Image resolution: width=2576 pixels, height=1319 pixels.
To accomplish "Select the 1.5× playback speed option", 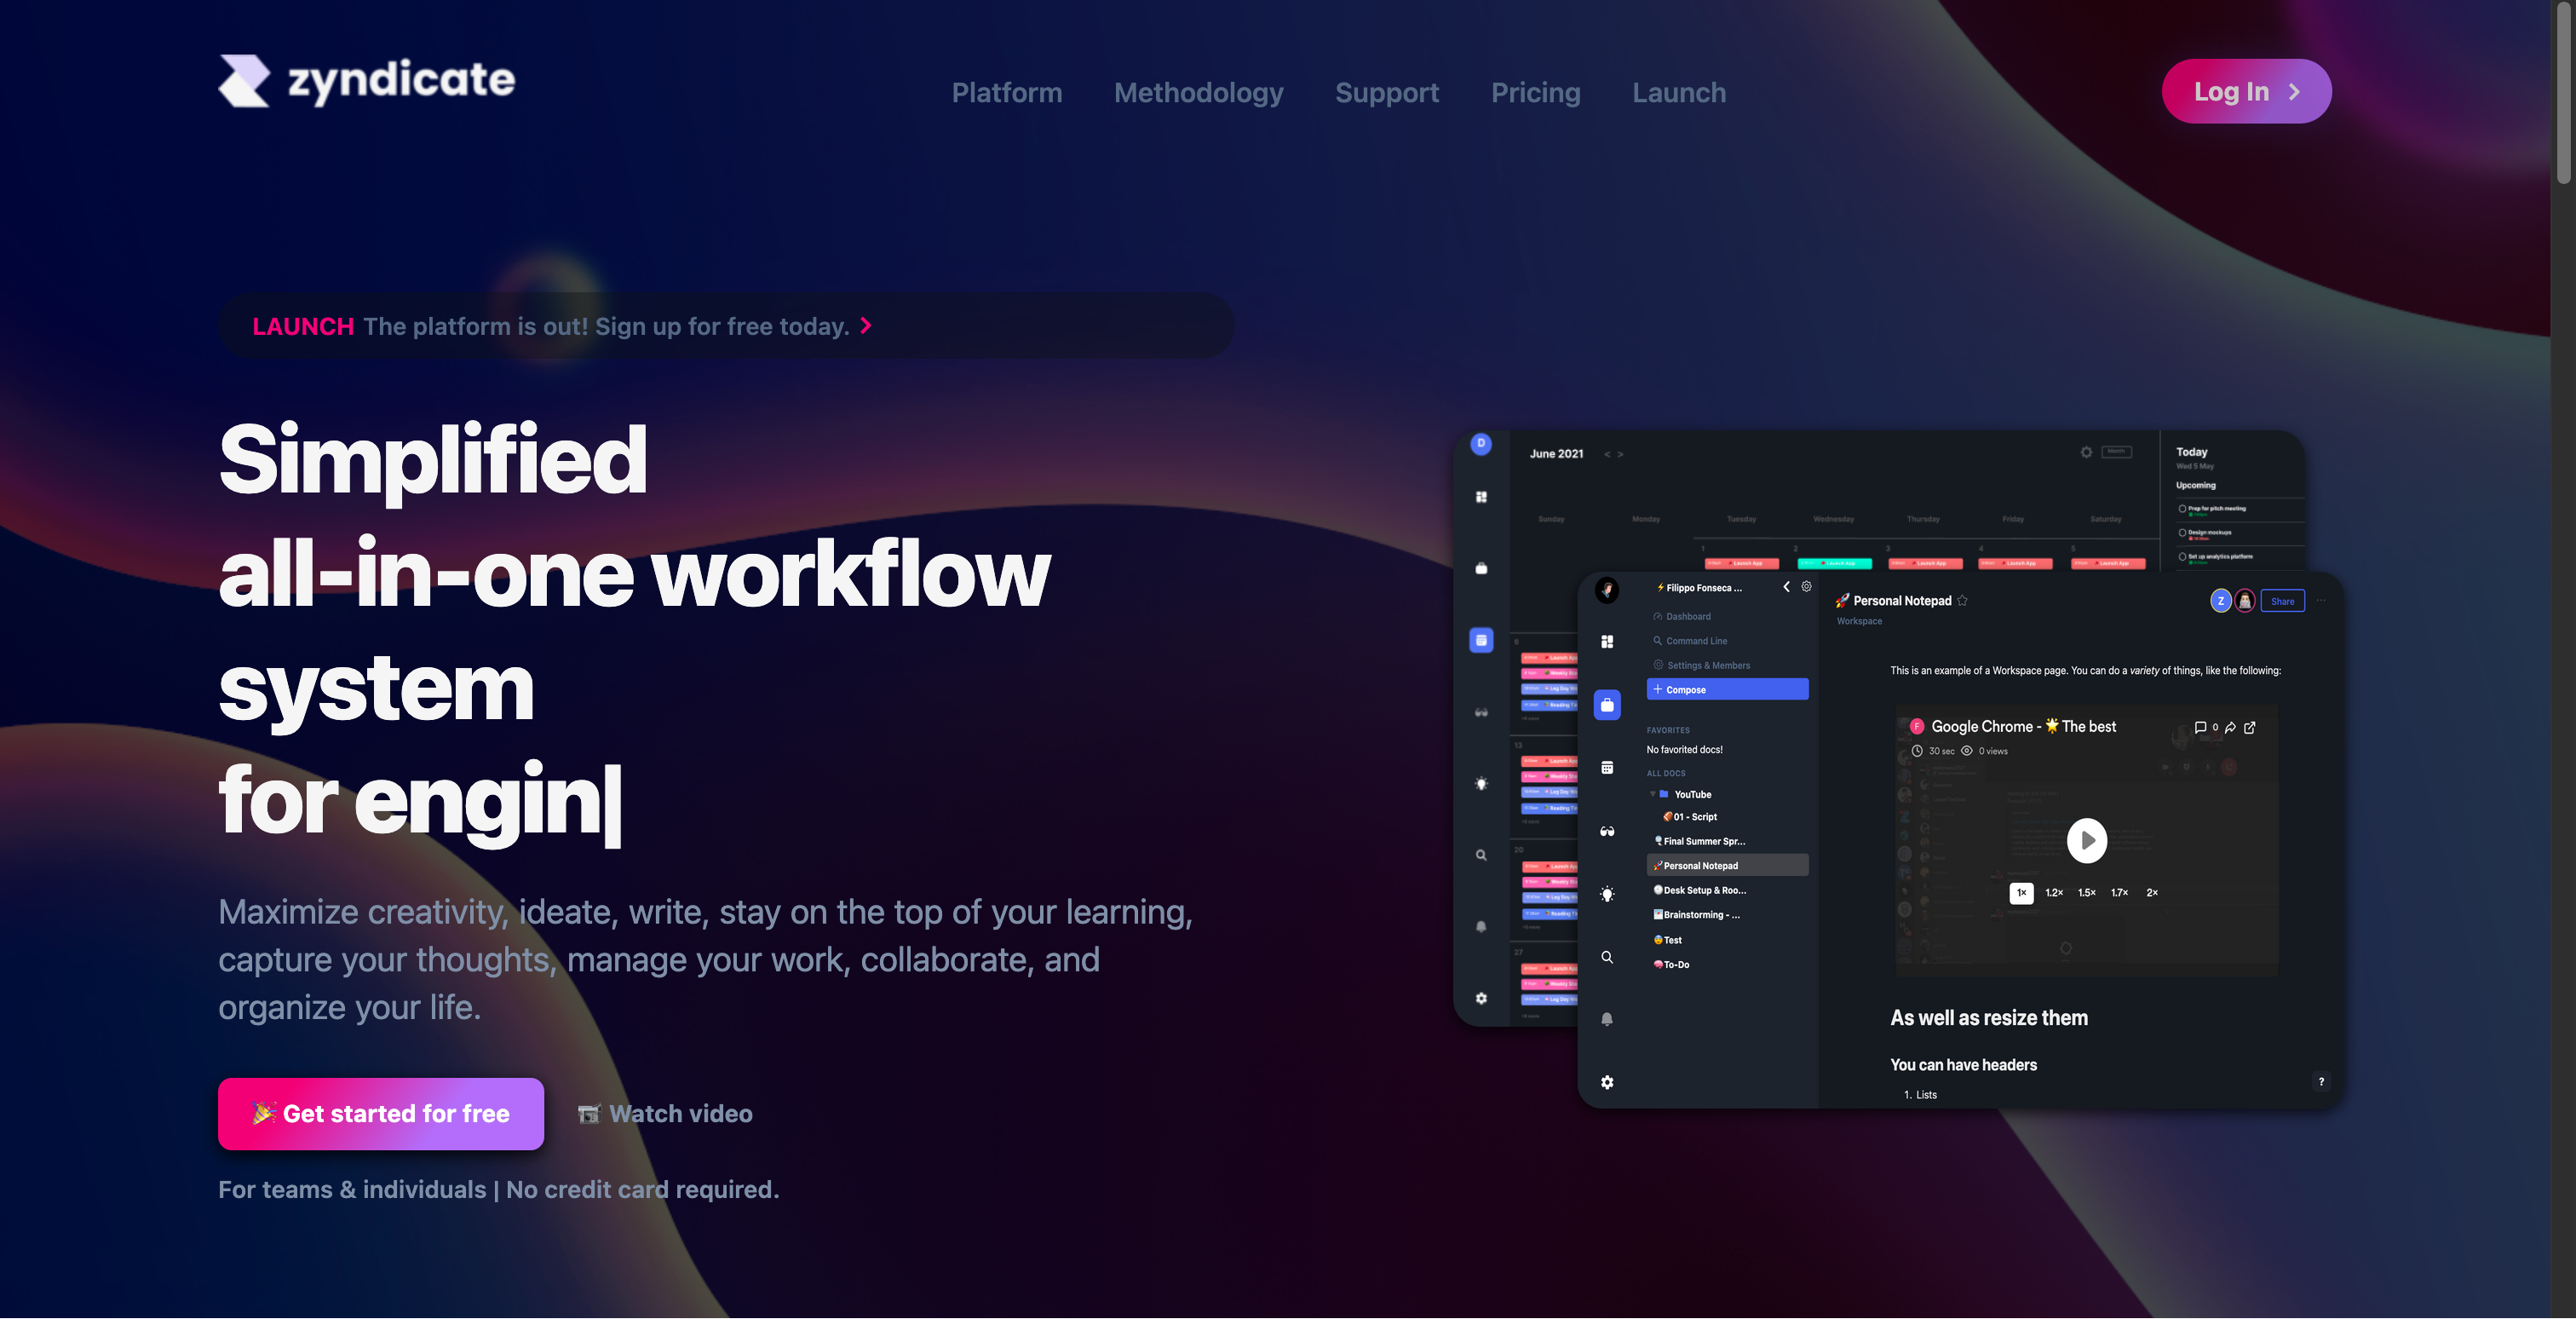I will click(x=2086, y=892).
